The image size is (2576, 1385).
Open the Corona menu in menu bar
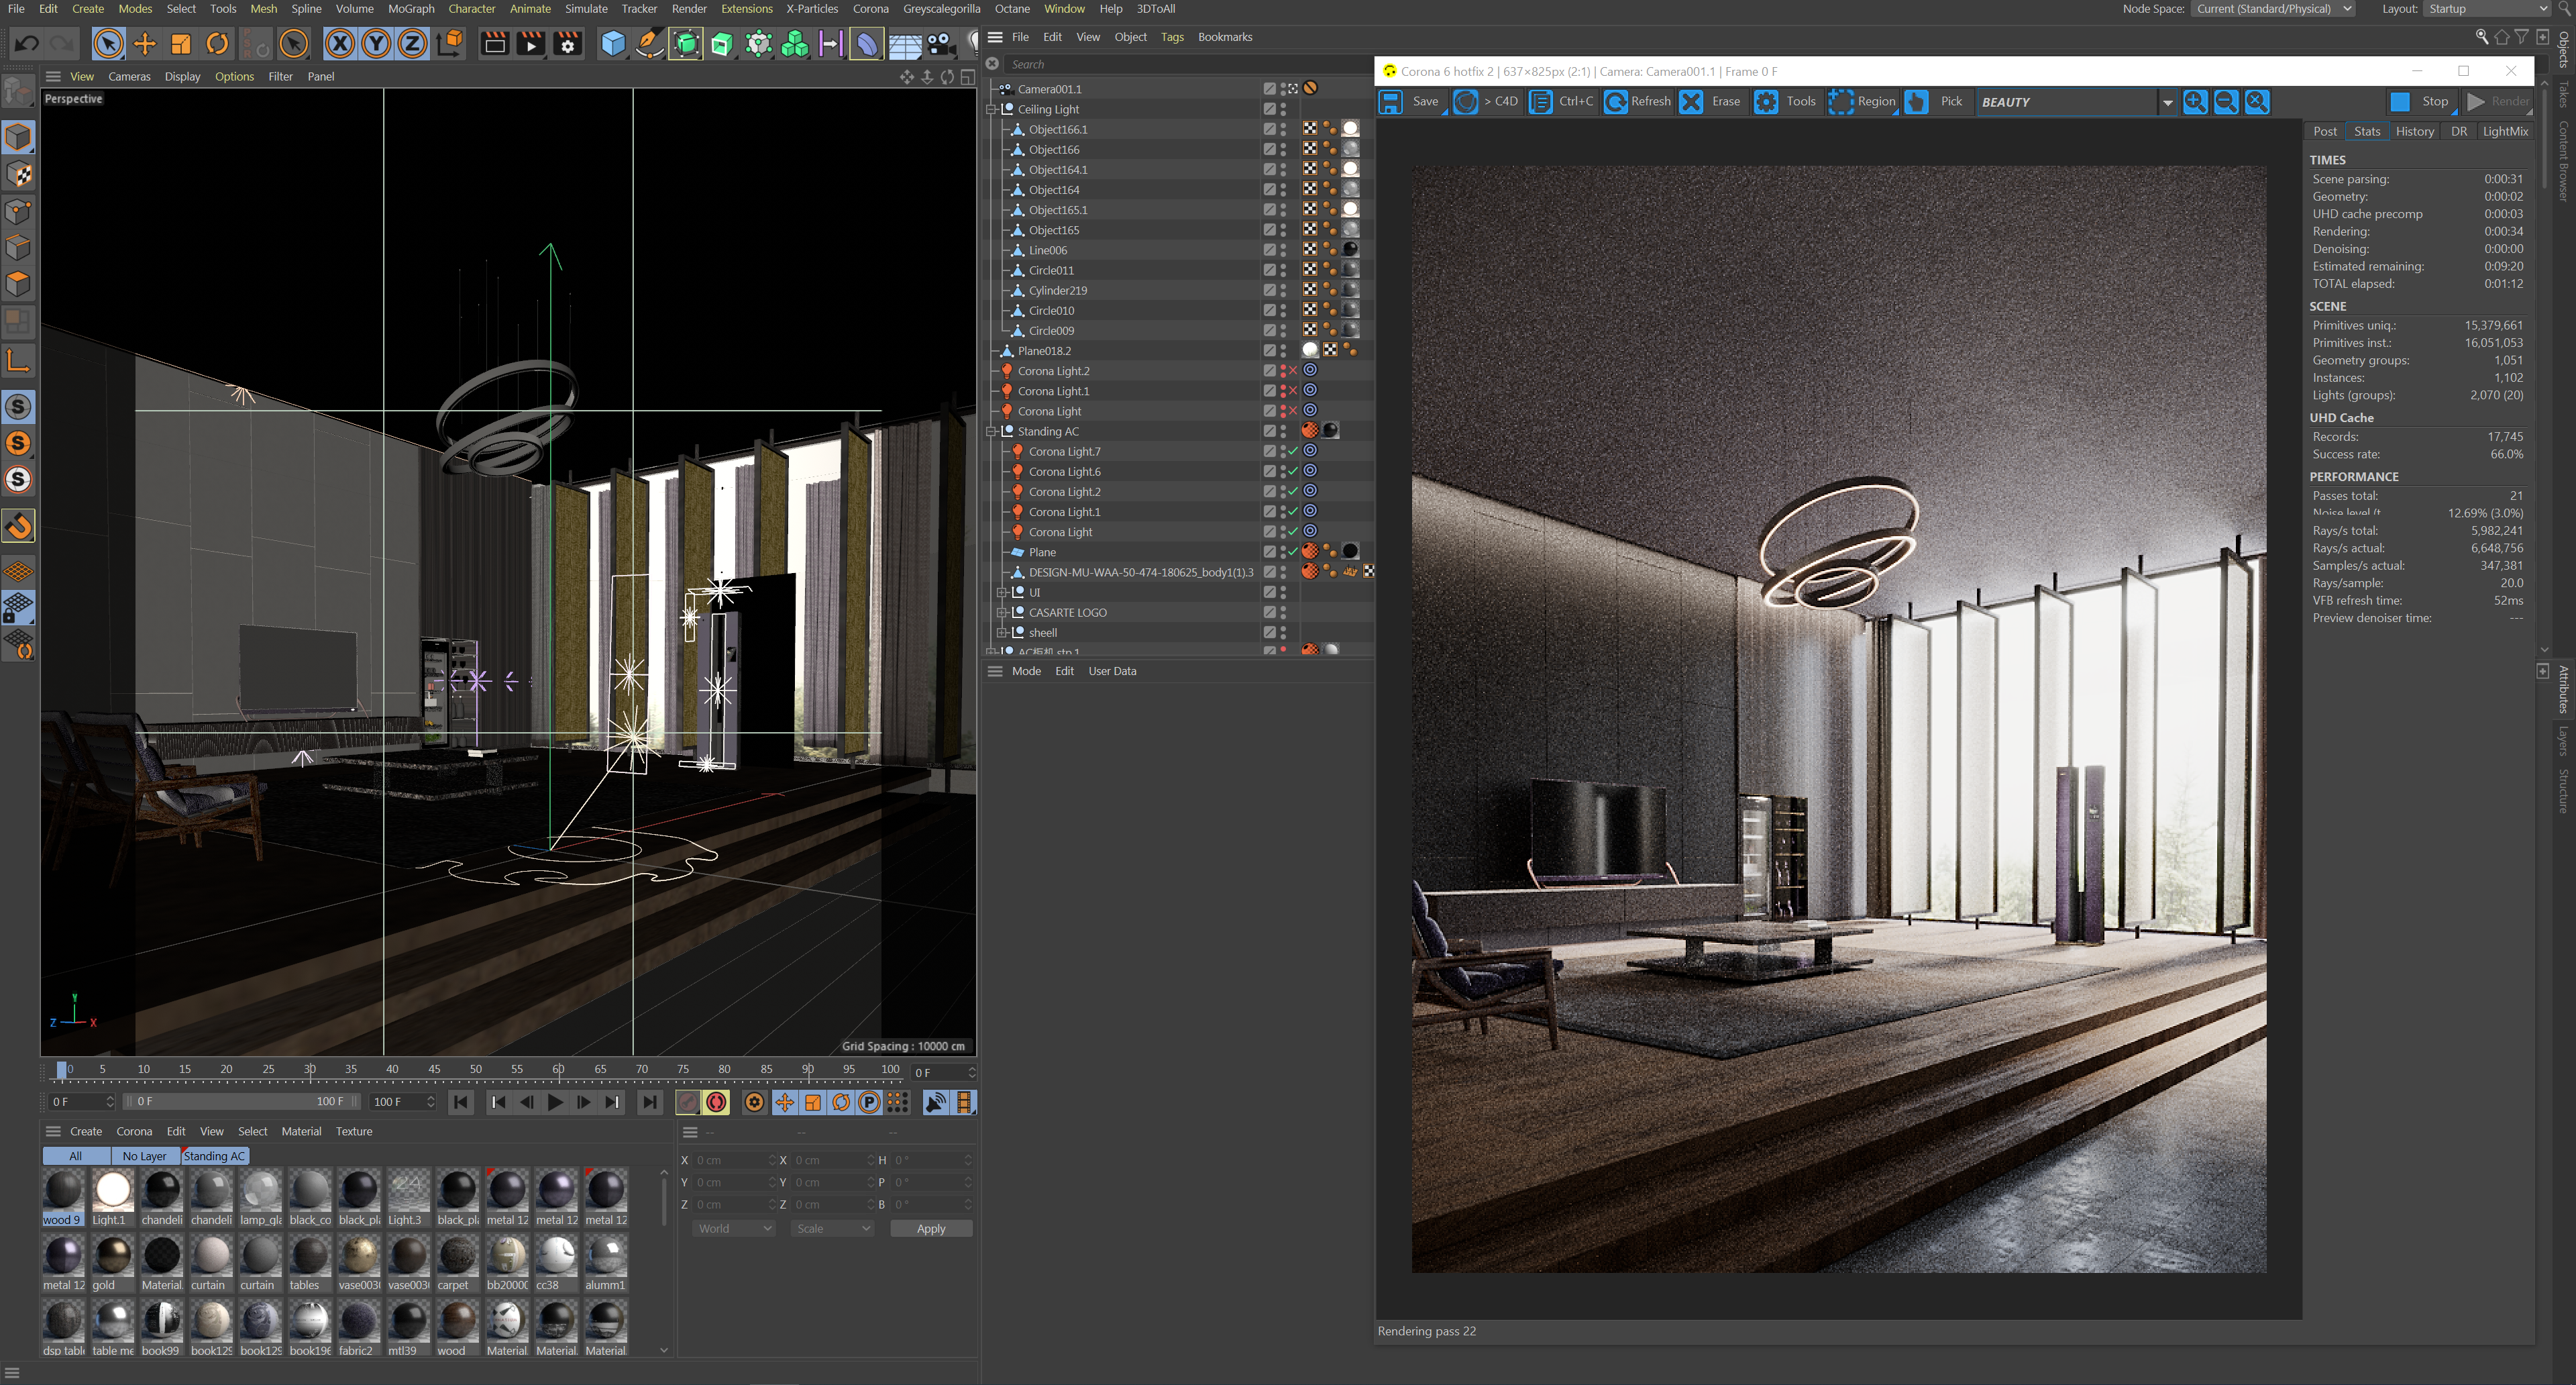[x=870, y=9]
